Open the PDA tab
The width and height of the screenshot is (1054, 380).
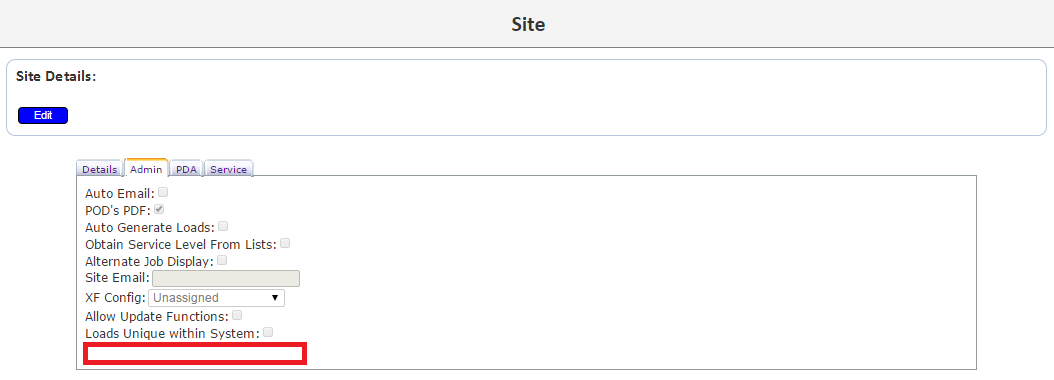coord(186,169)
